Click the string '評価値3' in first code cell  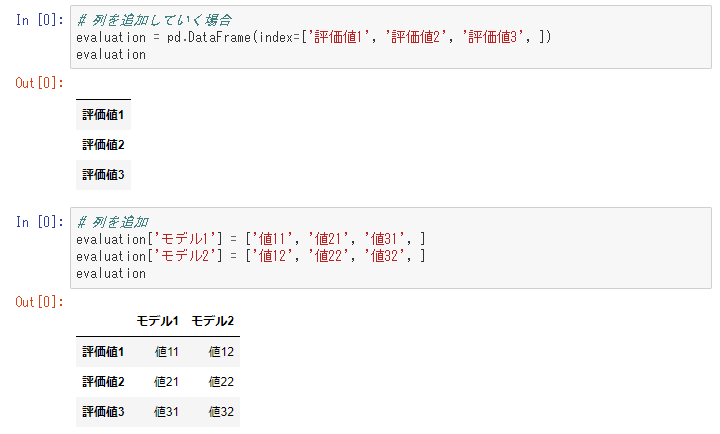tap(493, 37)
